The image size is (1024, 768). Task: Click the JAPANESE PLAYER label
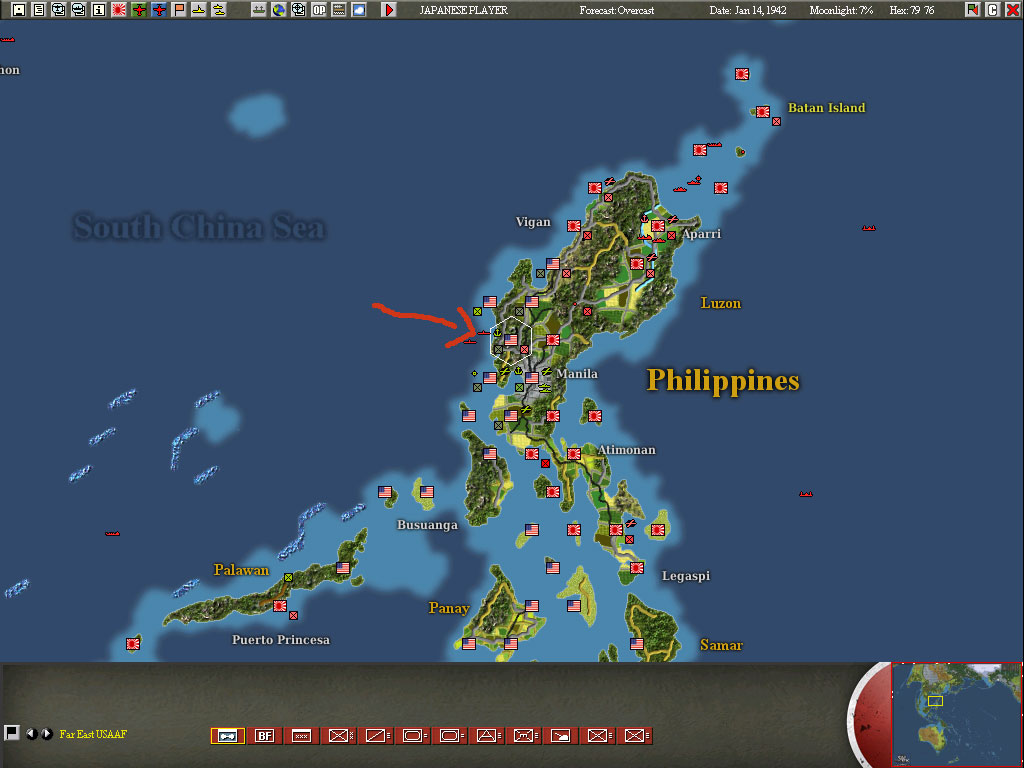coord(463,10)
